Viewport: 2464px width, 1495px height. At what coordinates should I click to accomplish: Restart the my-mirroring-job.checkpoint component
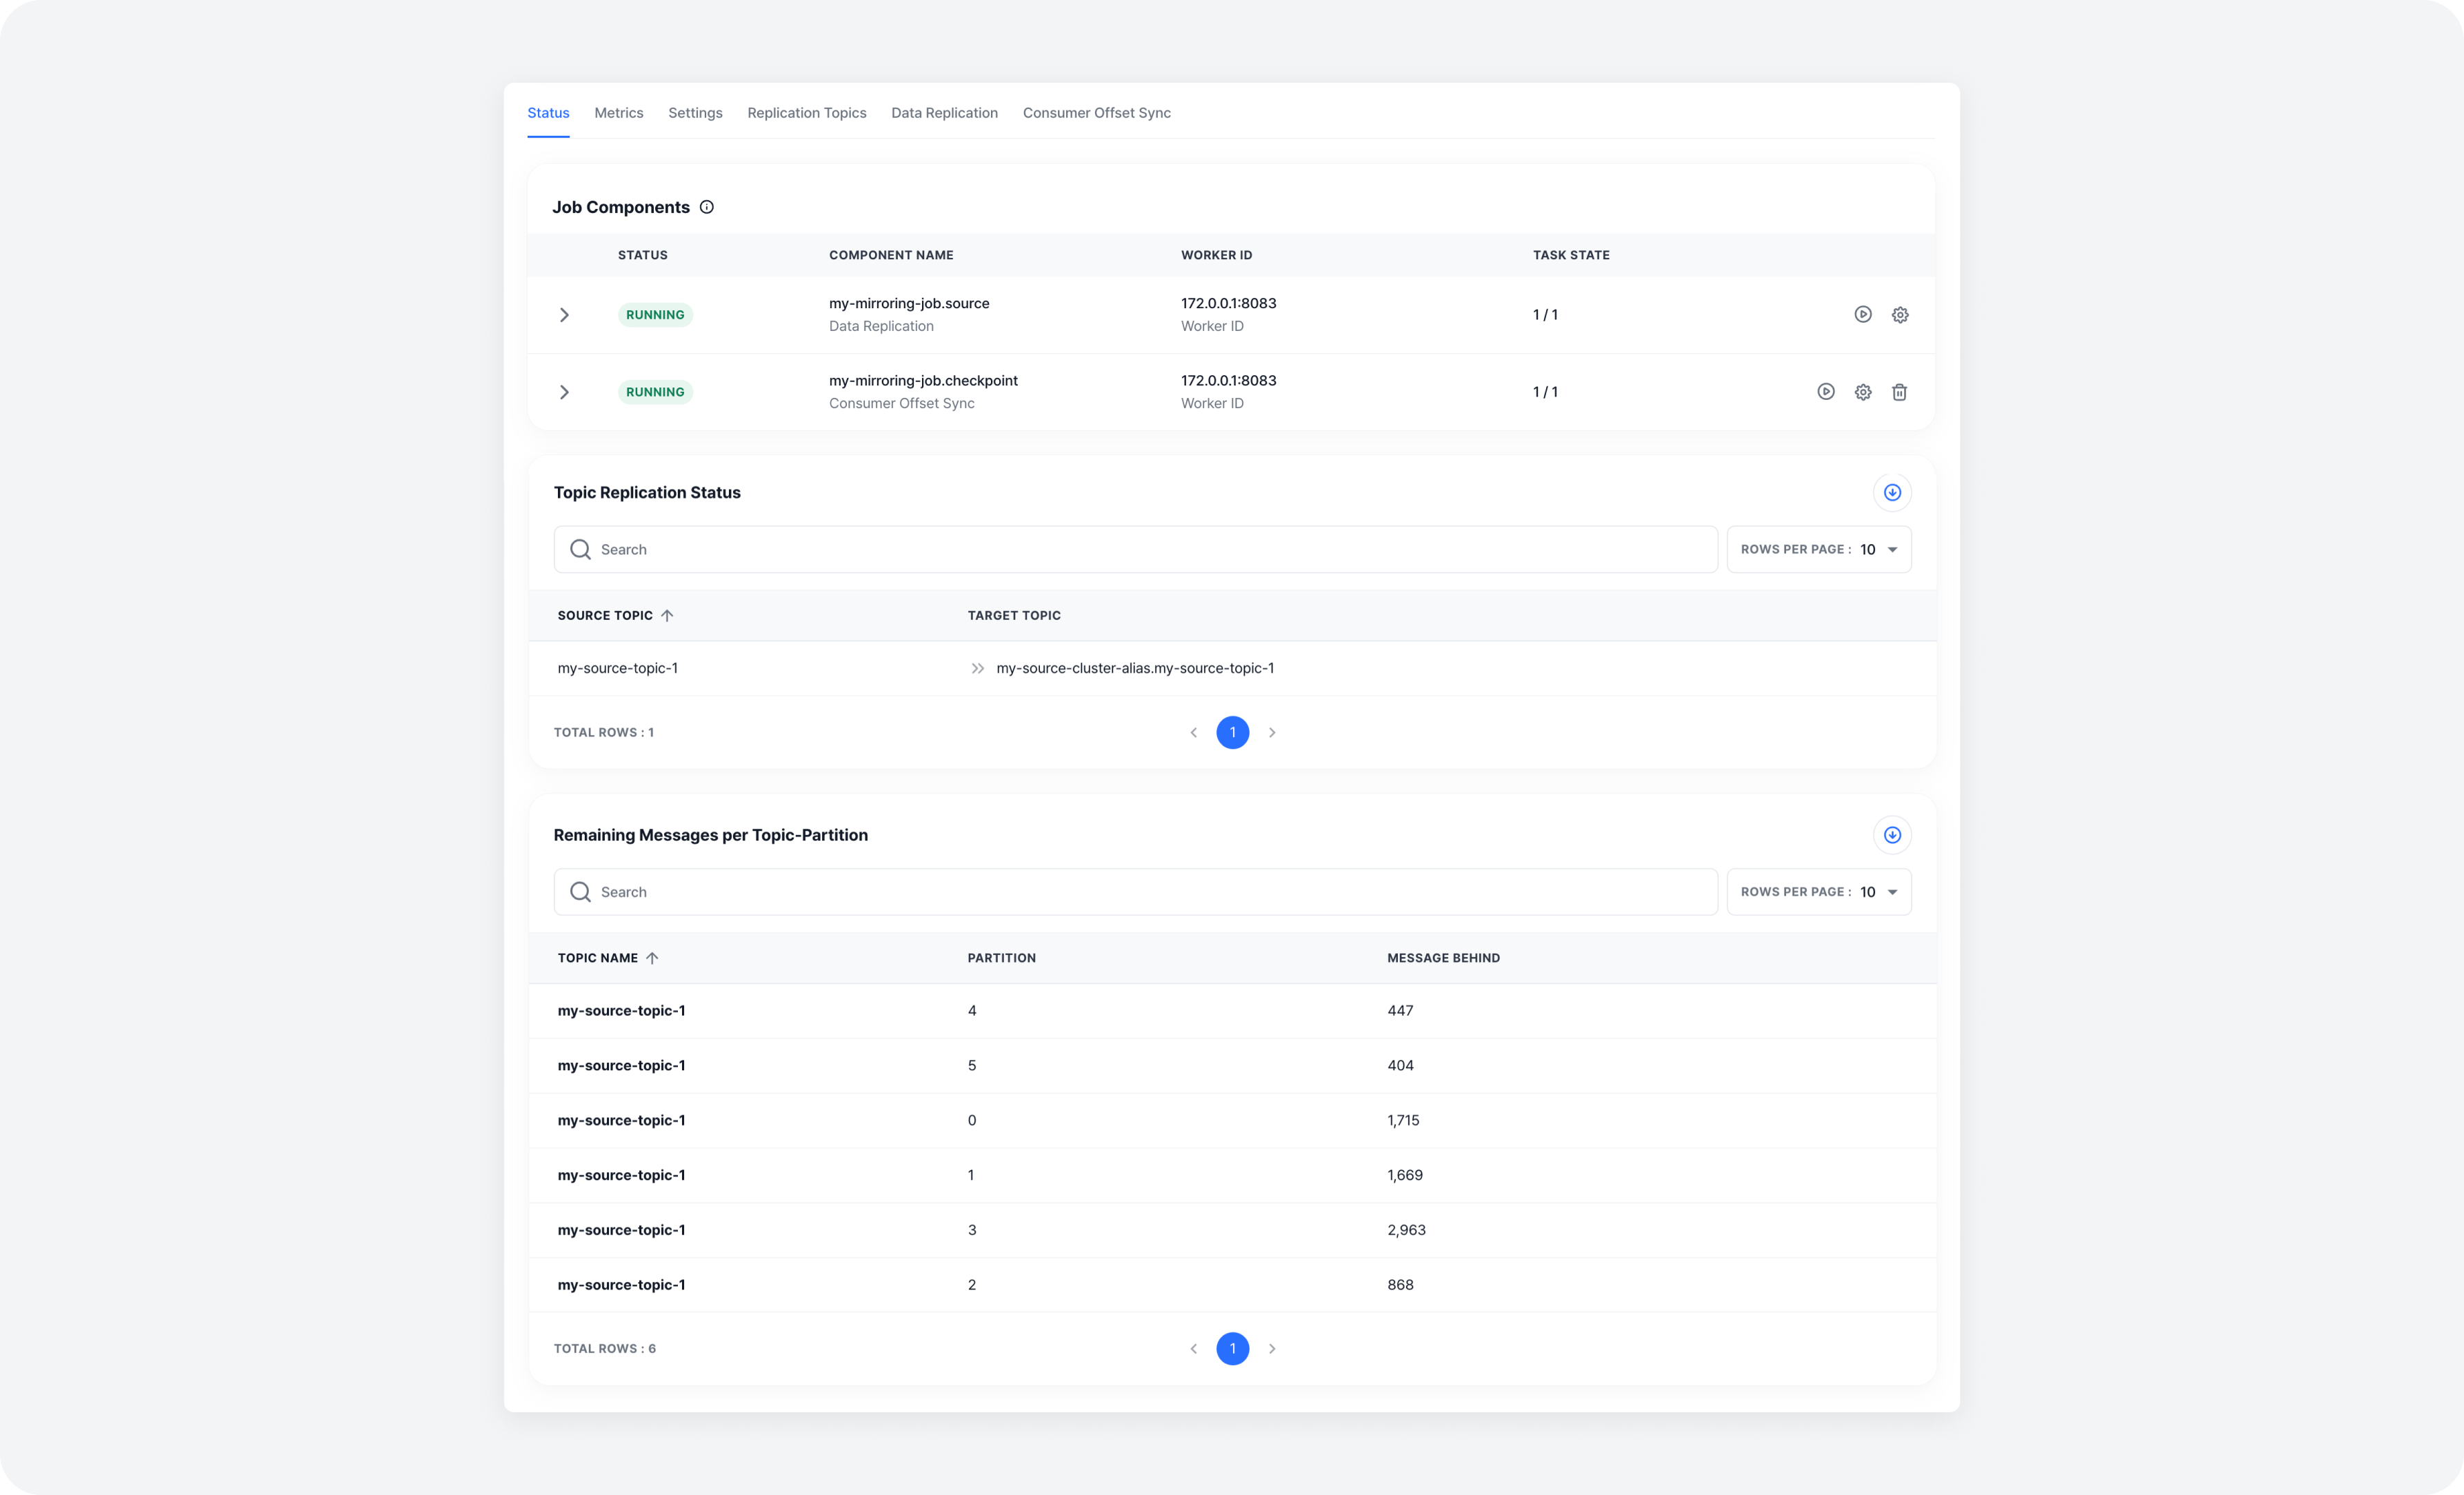[1825, 392]
